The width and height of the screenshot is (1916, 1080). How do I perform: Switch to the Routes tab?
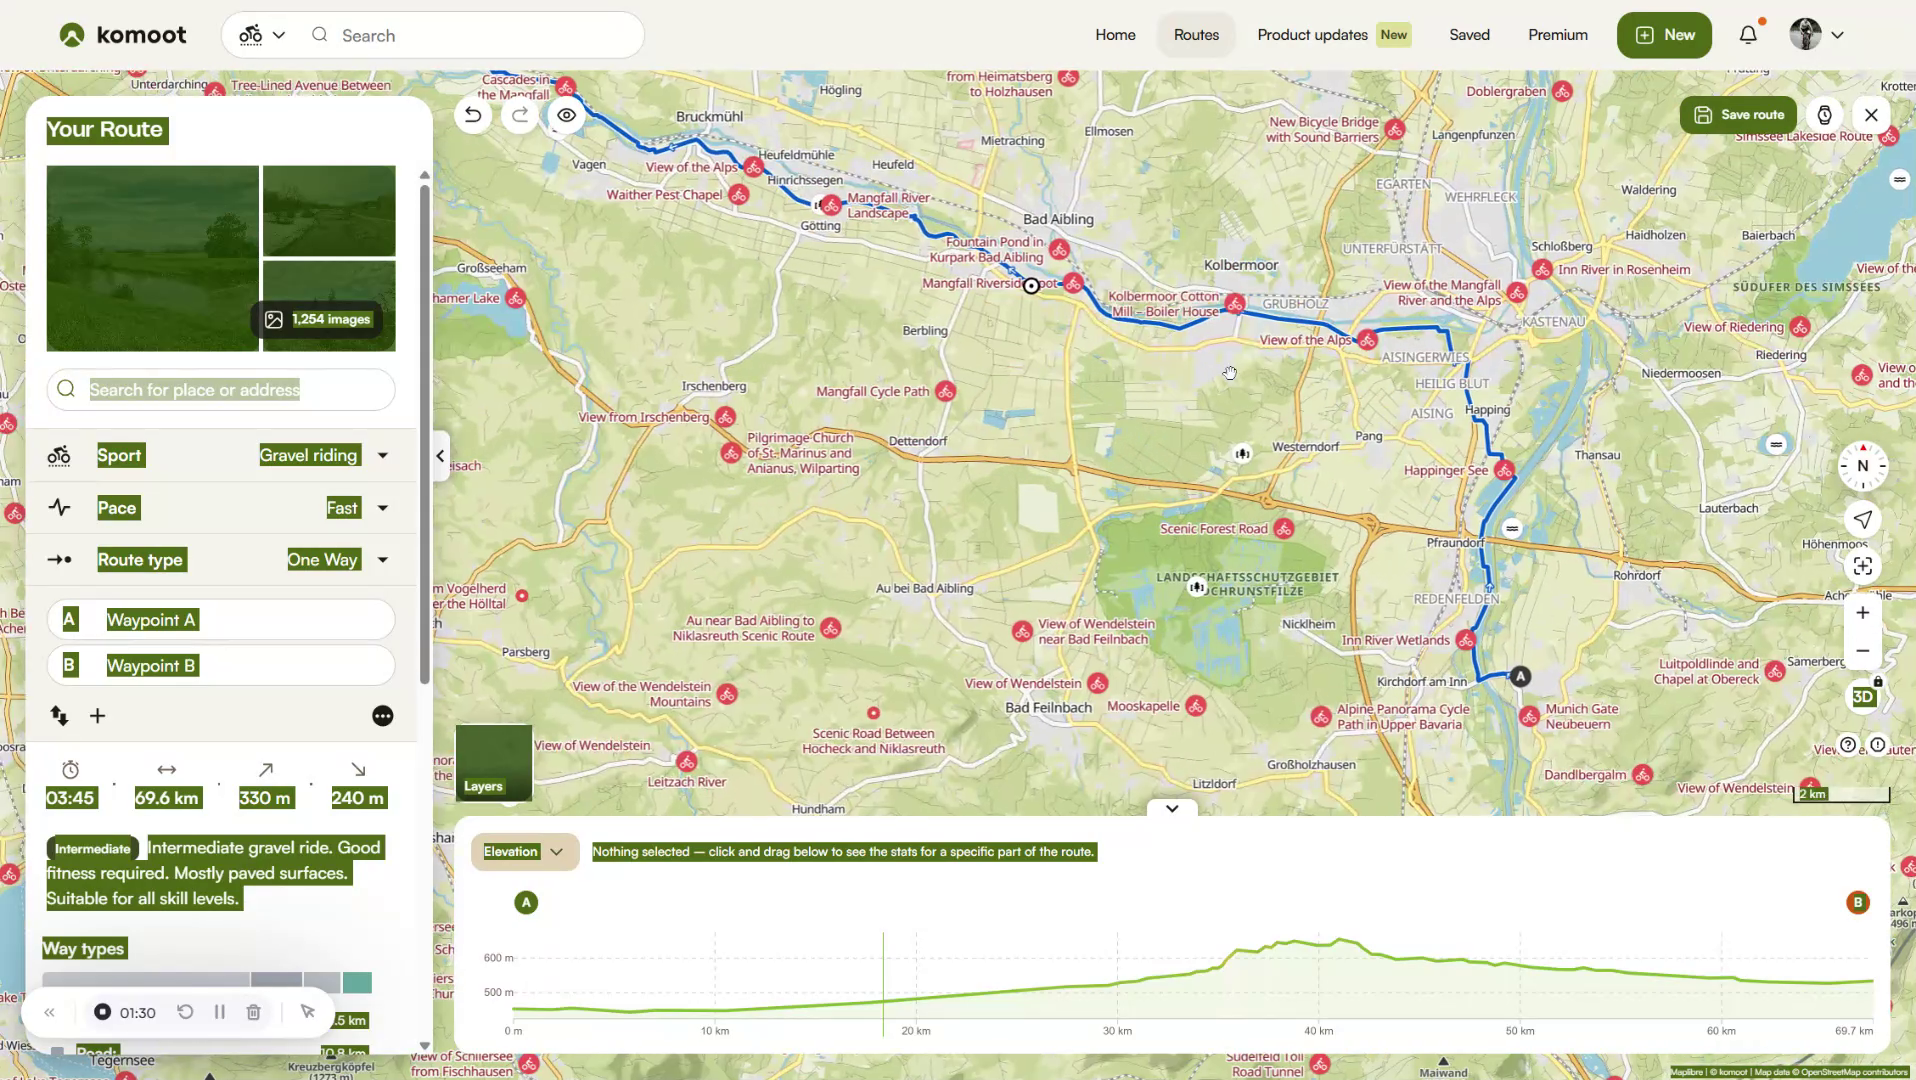pyautogui.click(x=1196, y=34)
